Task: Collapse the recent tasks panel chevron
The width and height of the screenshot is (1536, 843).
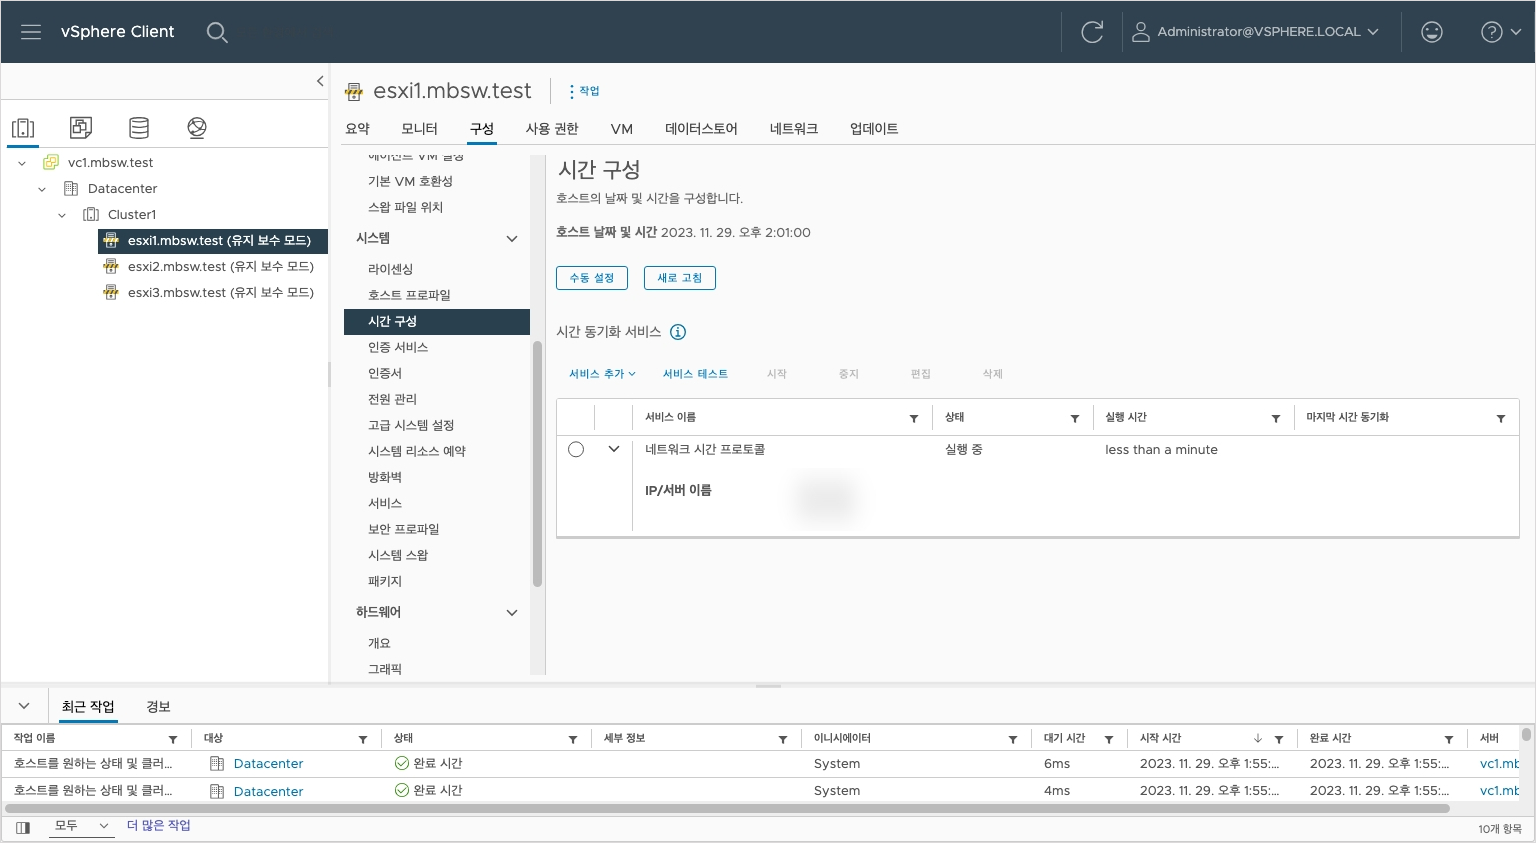Action: coord(24,706)
